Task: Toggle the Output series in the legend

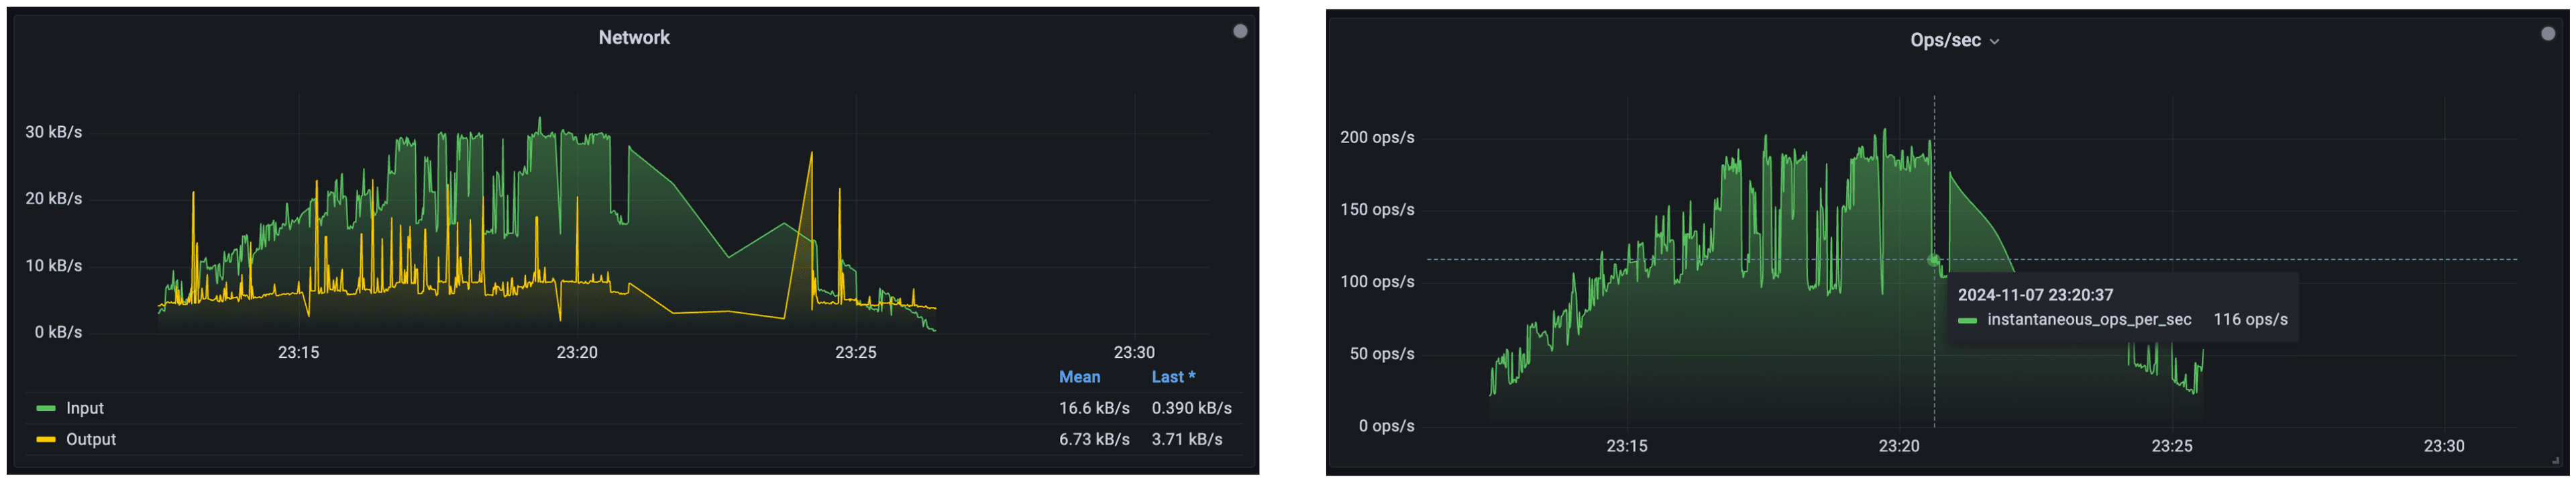Action: [x=91, y=439]
